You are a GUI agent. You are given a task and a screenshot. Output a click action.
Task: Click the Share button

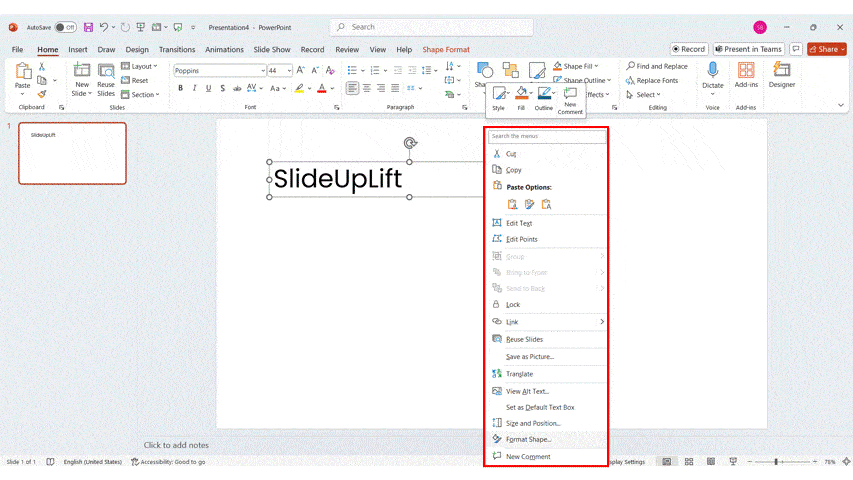(826, 49)
